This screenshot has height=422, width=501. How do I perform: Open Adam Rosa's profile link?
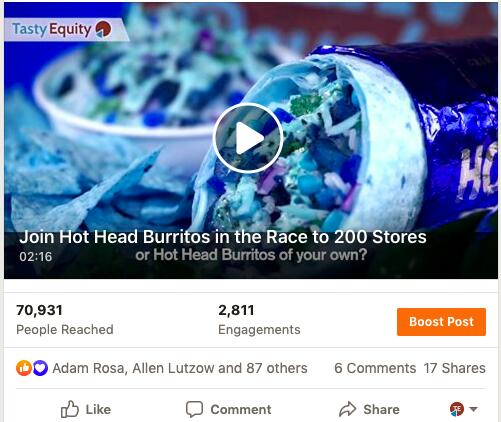89,368
